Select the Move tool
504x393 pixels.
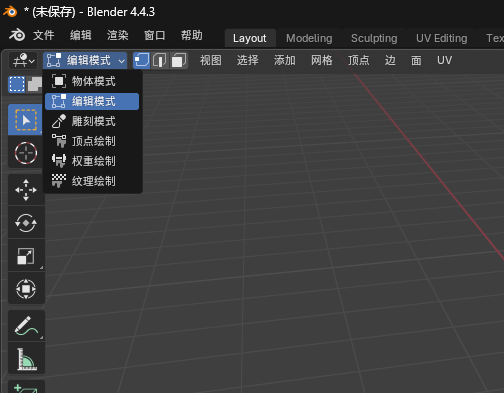[26, 190]
